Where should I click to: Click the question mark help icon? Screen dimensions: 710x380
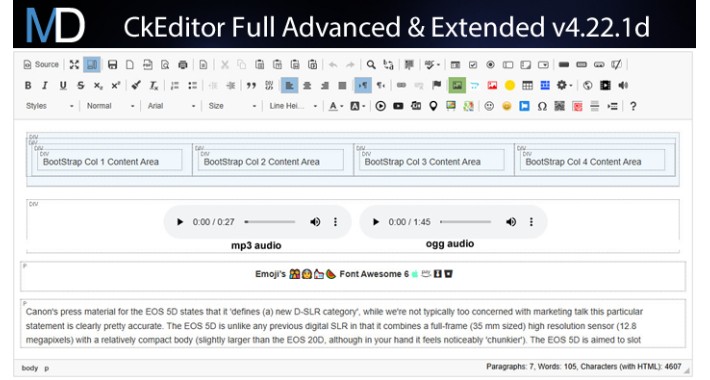pyautogui.click(x=633, y=106)
